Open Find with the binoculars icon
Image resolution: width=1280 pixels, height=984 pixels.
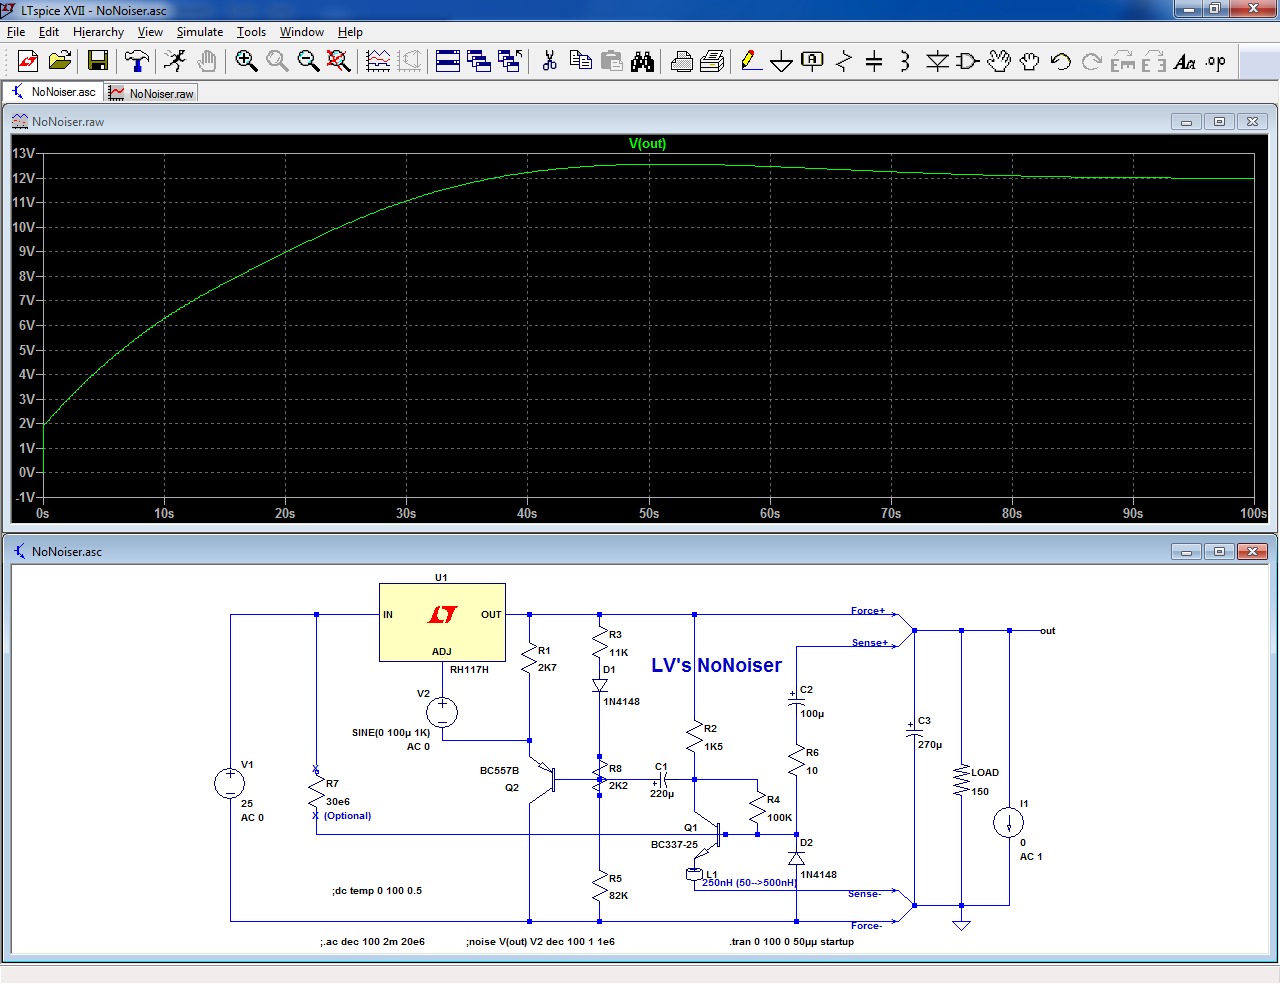pos(643,61)
